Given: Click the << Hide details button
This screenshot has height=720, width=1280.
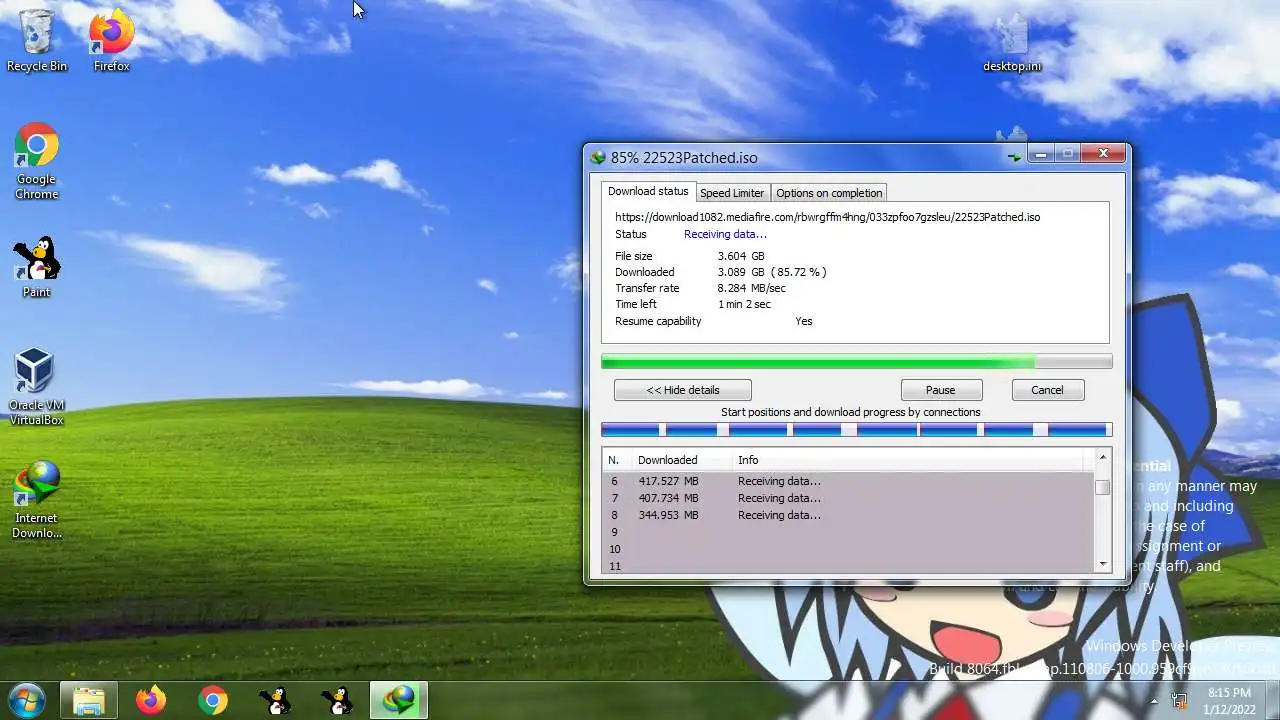Looking at the screenshot, I should pos(683,390).
